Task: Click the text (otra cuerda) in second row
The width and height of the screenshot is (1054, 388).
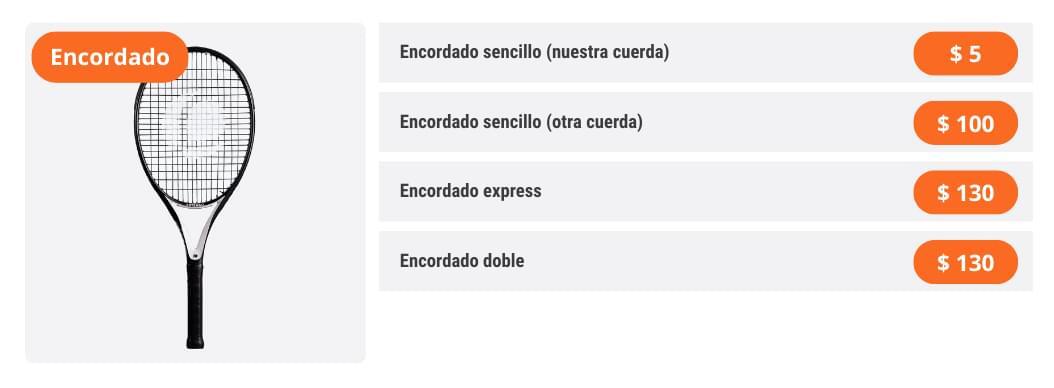Action: pyautogui.click(x=594, y=122)
